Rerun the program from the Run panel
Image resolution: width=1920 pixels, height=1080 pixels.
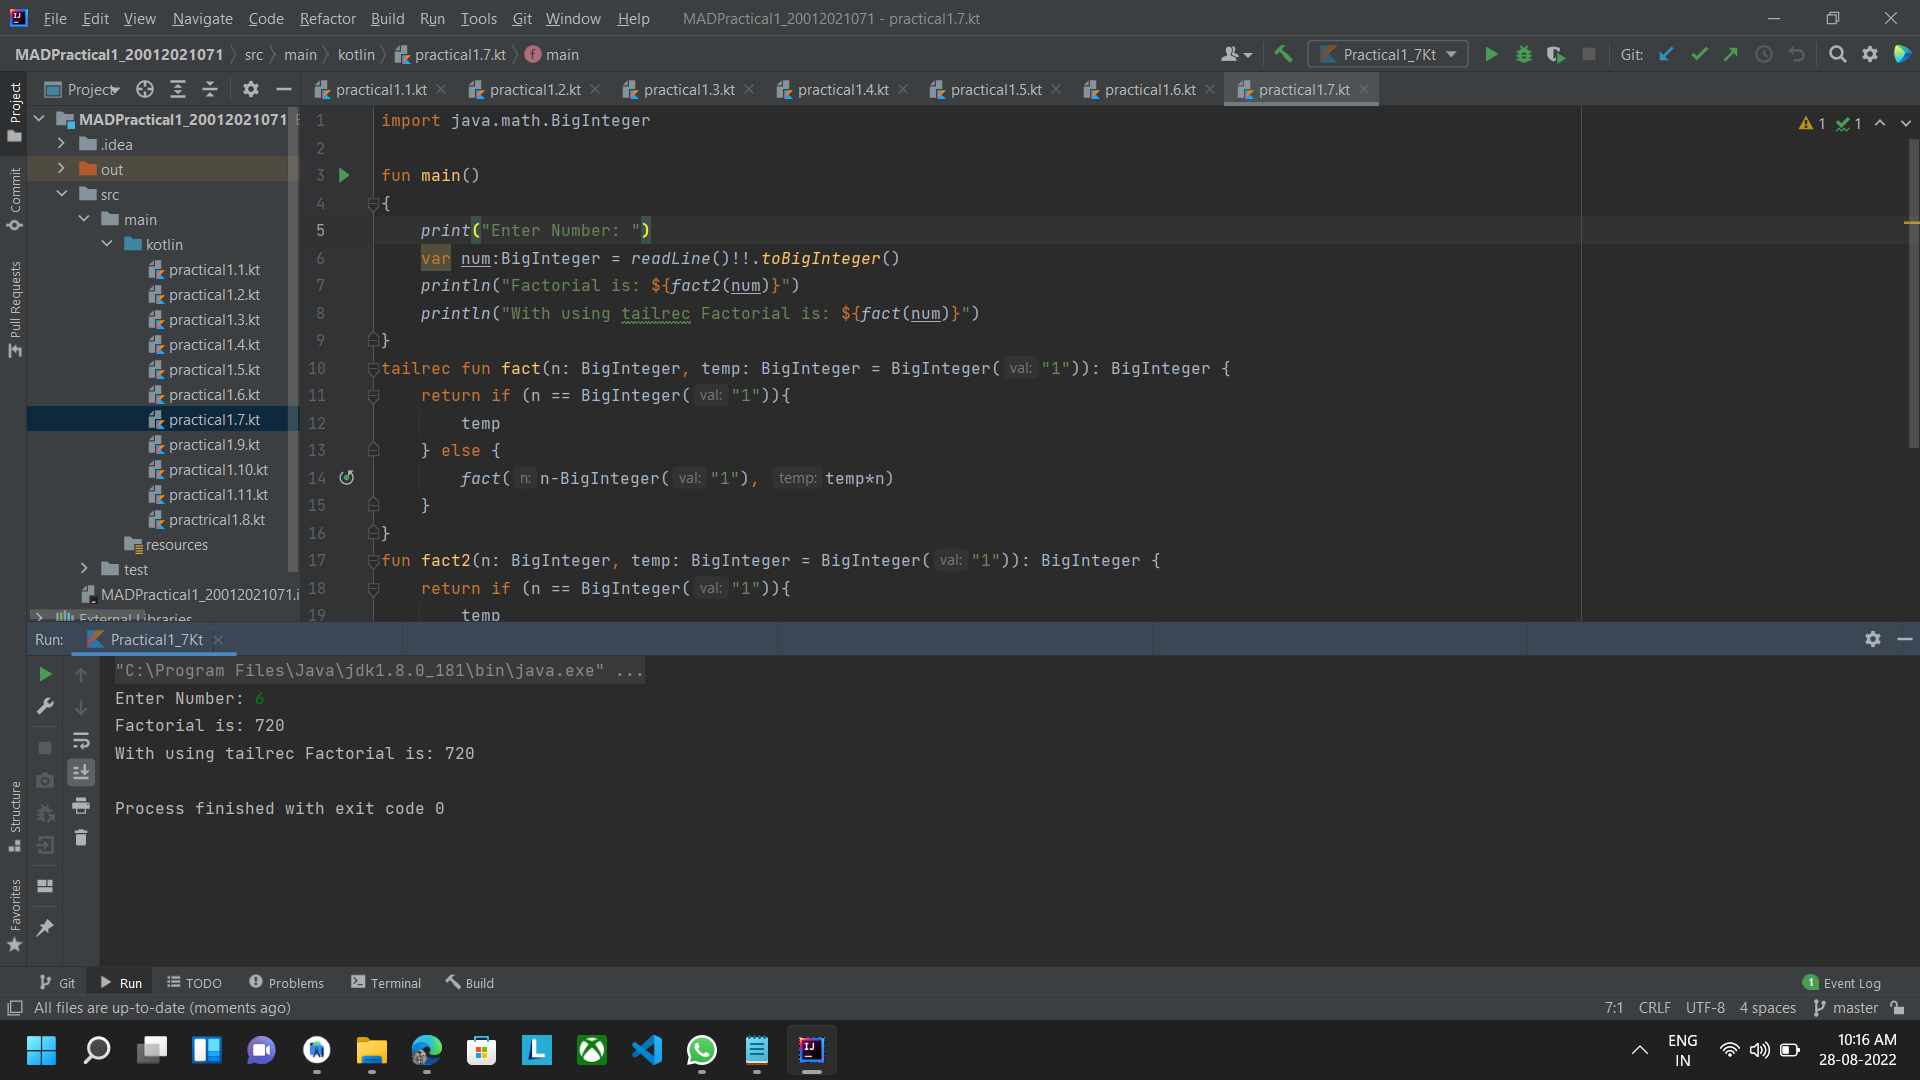pos(44,674)
